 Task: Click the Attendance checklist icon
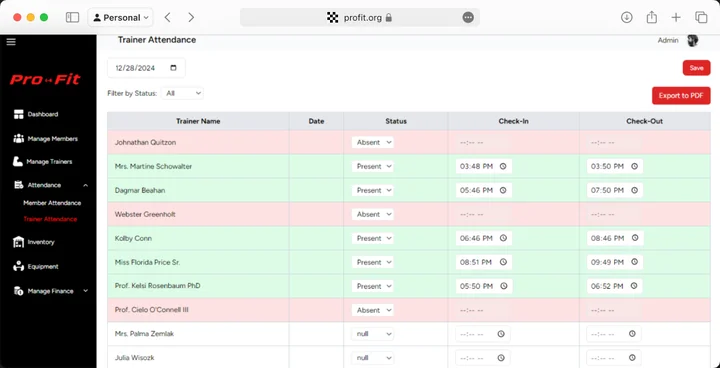point(18,185)
